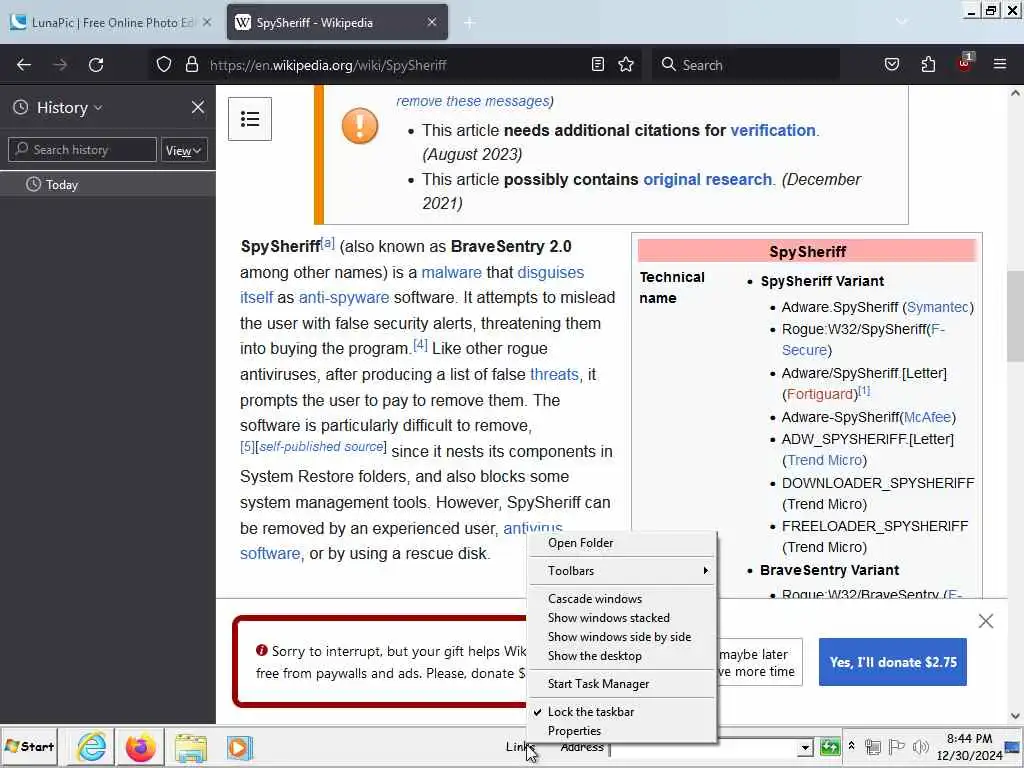This screenshot has width=1024, height=768.
Task: Click the maybe later button
Action: pos(759,662)
